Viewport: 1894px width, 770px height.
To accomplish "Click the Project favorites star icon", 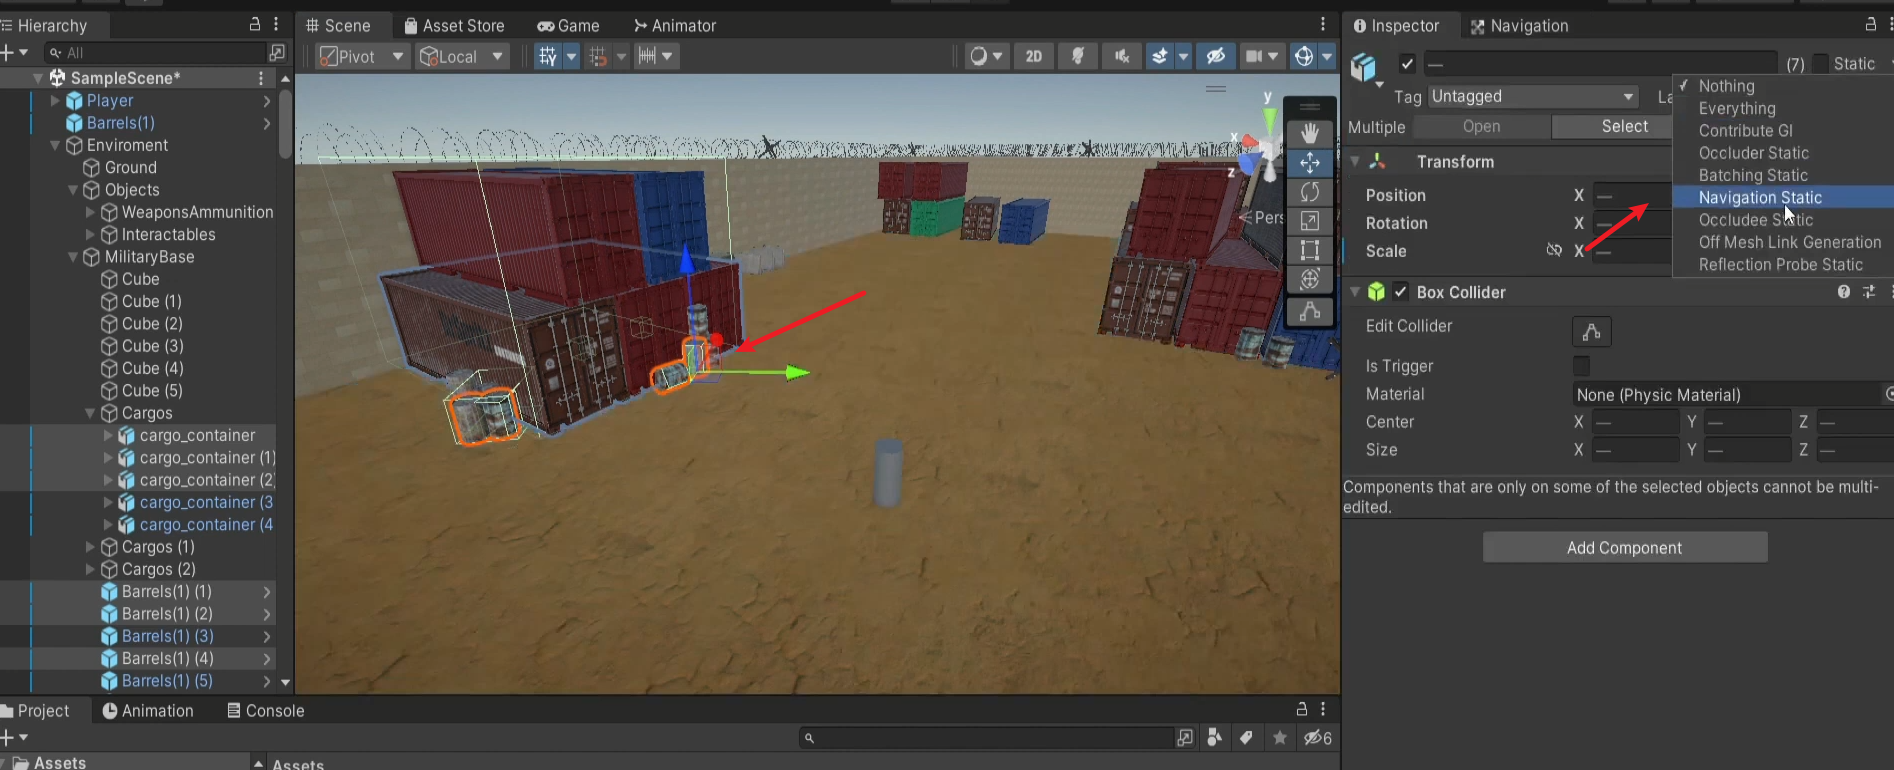I will pos(1280,738).
